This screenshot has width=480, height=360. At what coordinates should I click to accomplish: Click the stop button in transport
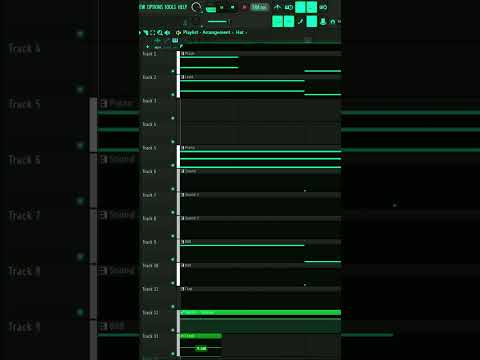pos(233,7)
